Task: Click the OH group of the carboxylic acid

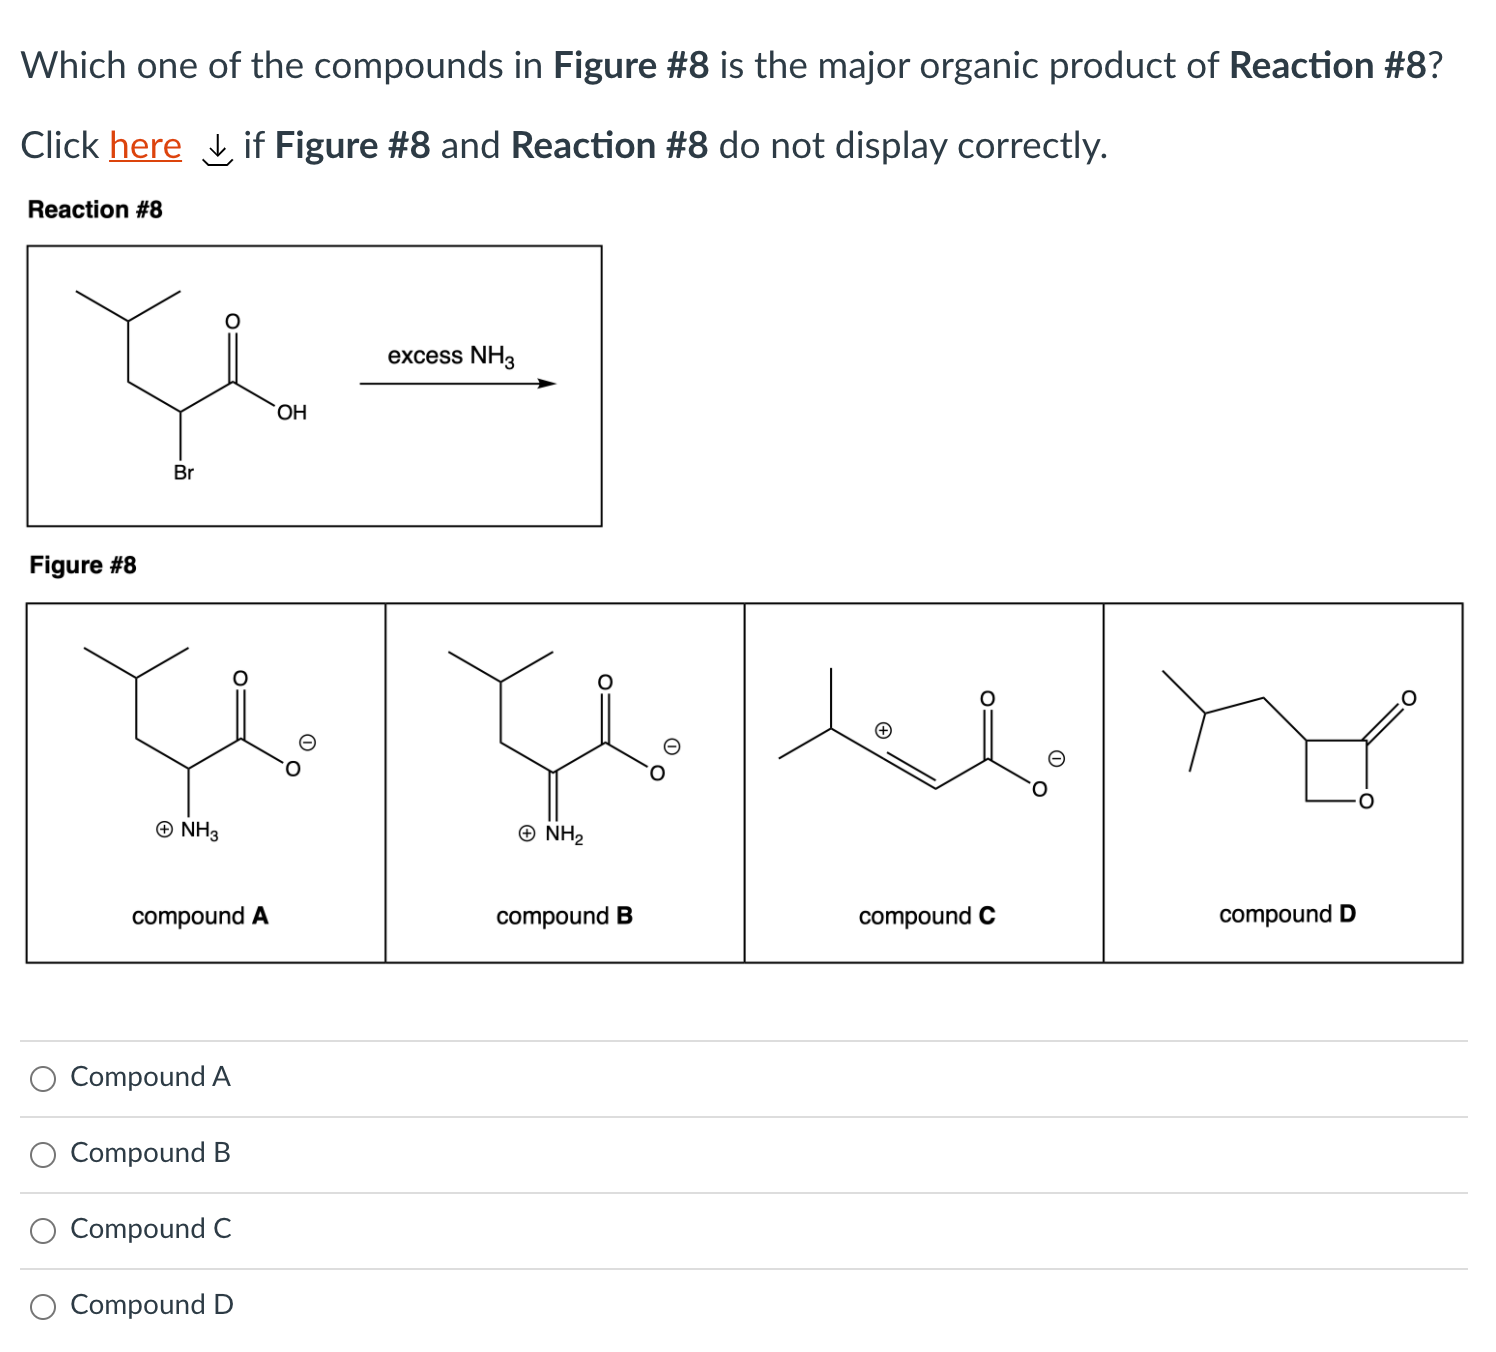Action: tap(292, 412)
